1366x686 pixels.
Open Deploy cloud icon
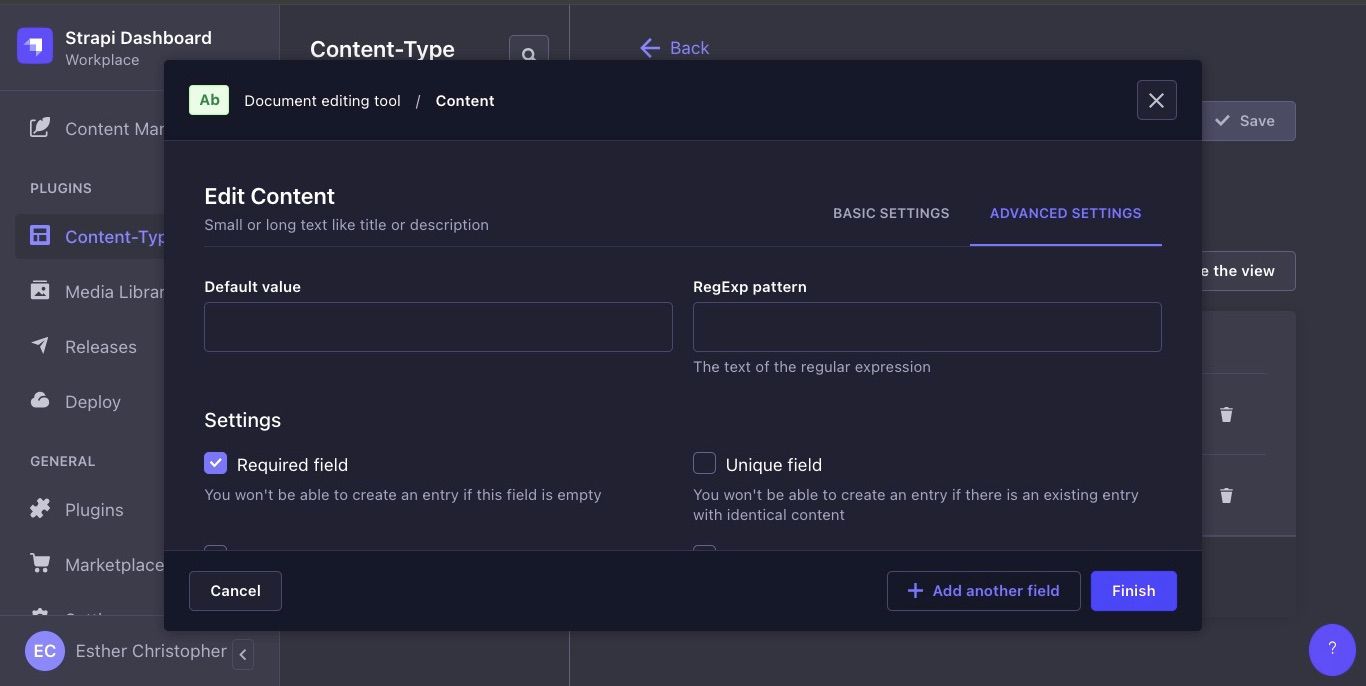pyautogui.click(x=40, y=401)
